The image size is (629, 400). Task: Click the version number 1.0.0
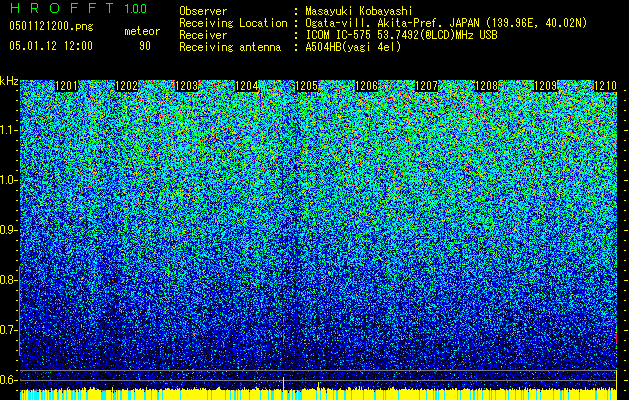(x=136, y=8)
